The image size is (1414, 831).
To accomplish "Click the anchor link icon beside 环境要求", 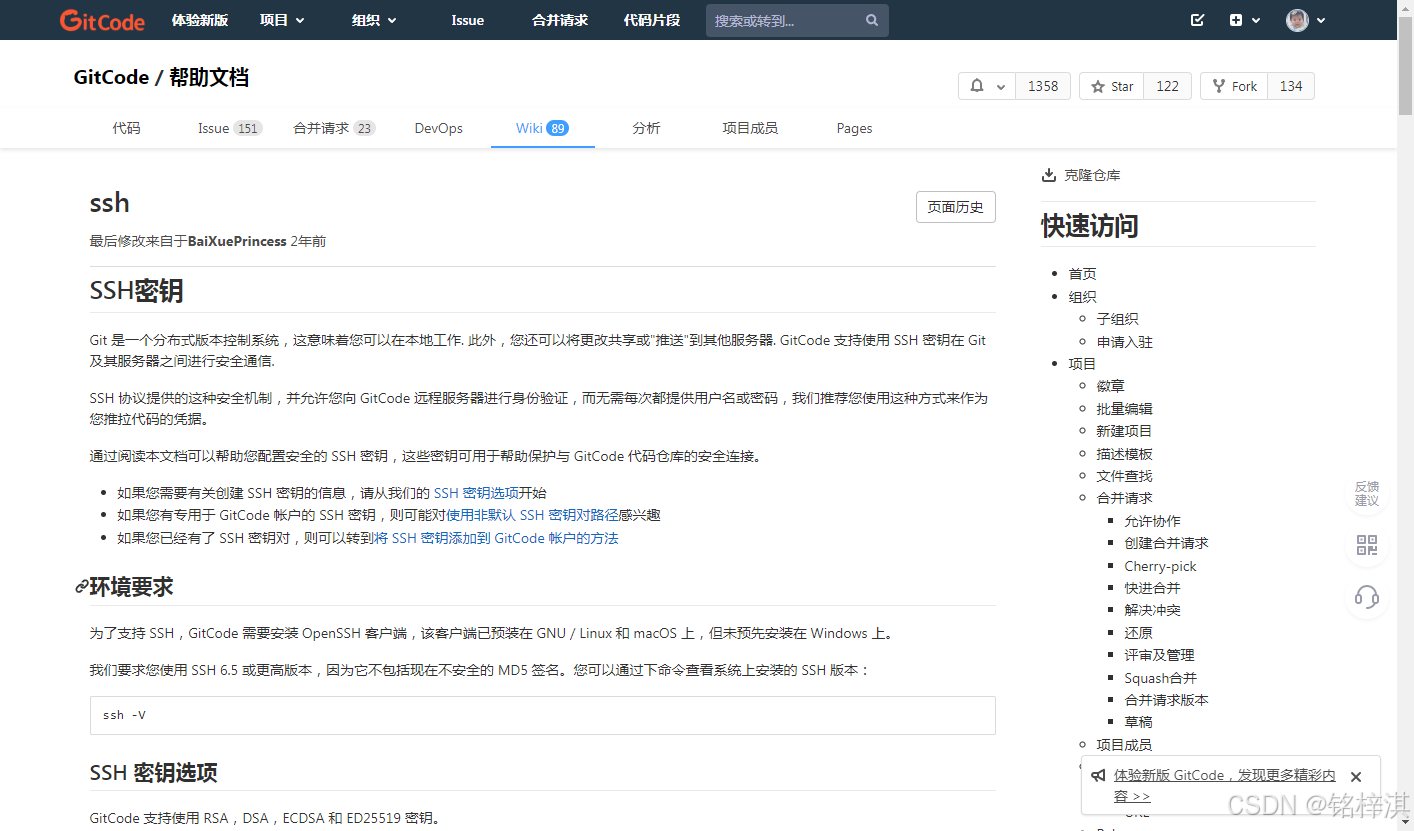I will coord(82,587).
